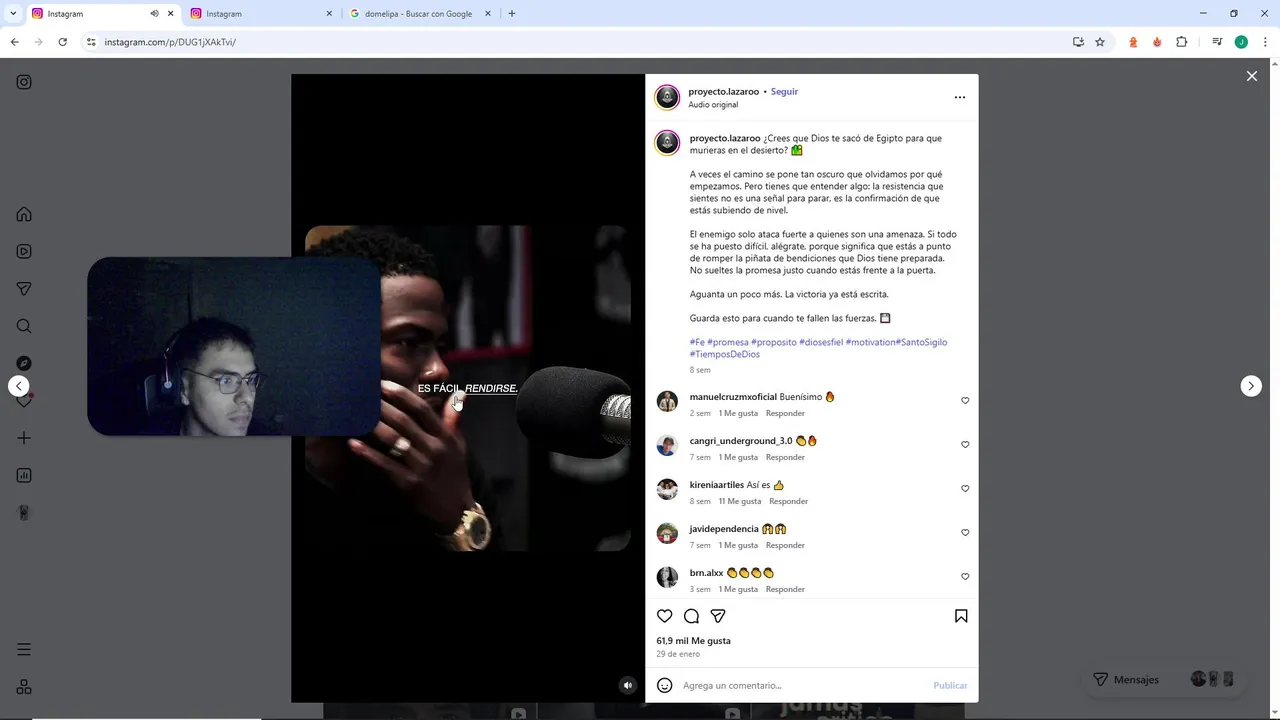The width and height of the screenshot is (1280, 720).
Task: Mute tab via speaker icon on first tab
Action: click(154, 13)
